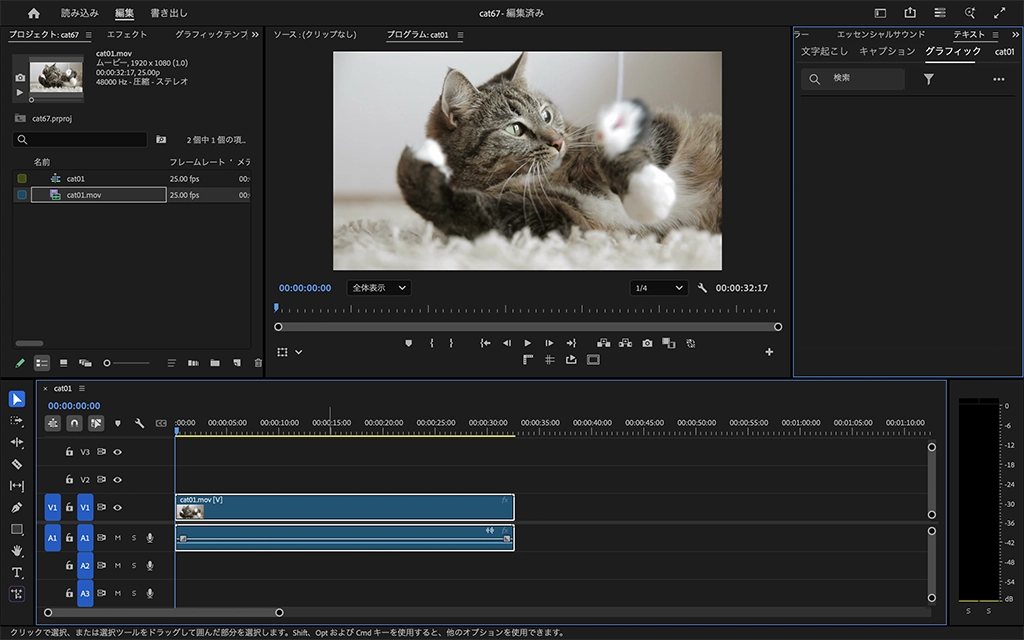Image resolution: width=1024 pixels, height=640 pixels.
Task: Expand the project panel overflow tabs chevron
Action: 254,35
